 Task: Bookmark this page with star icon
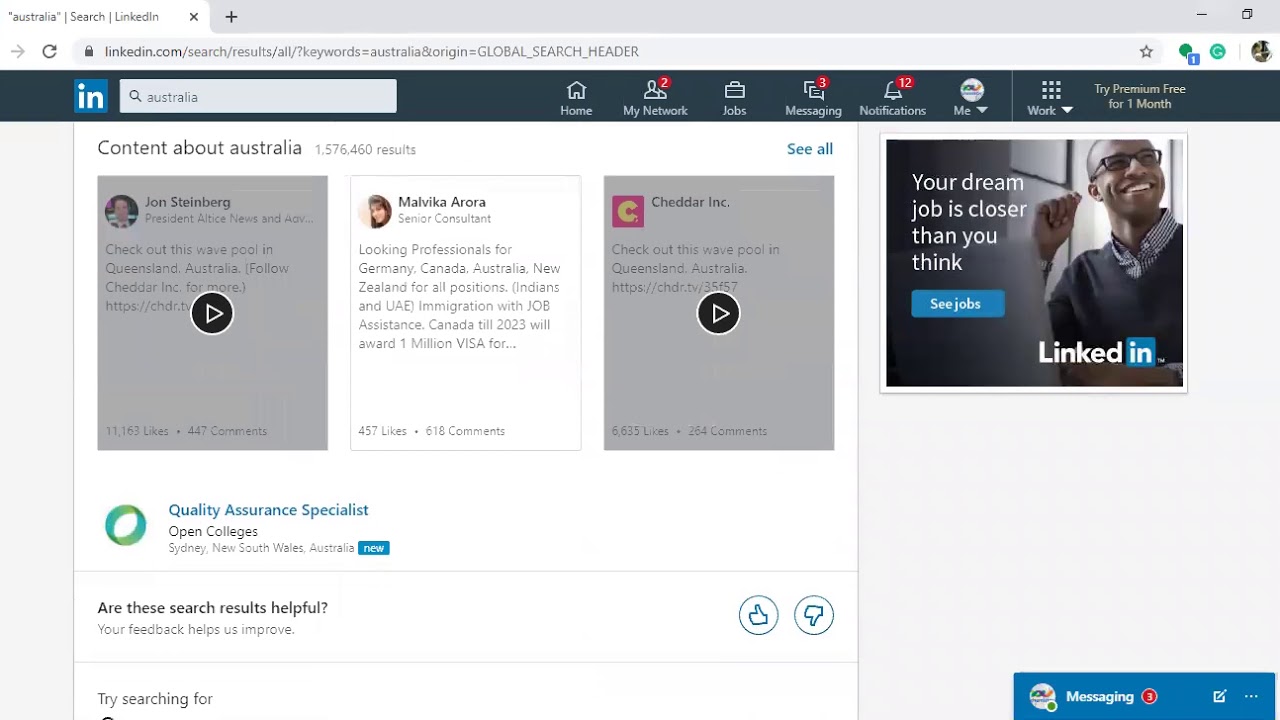coord(1146,51)
